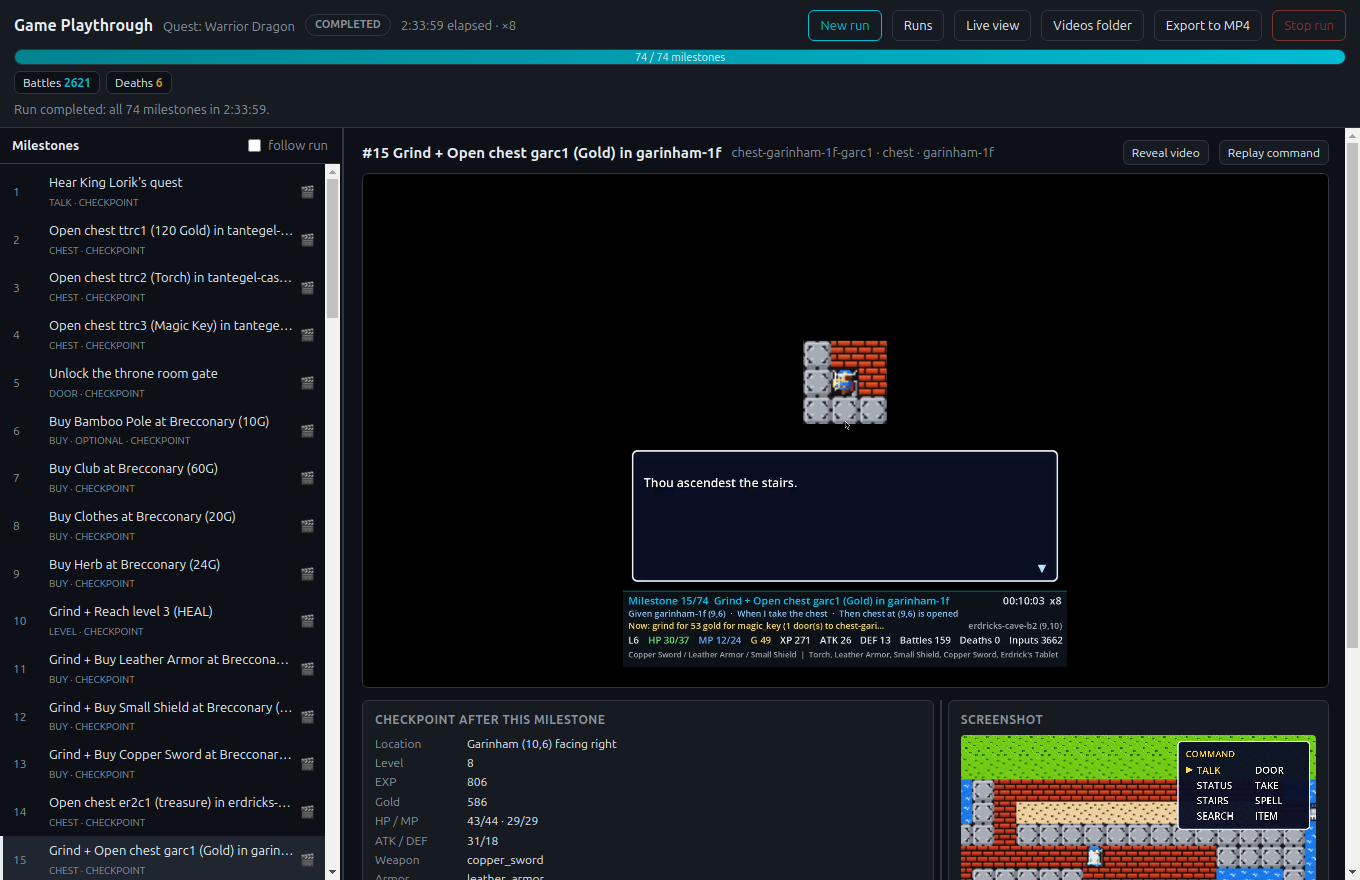Click the "Quest: Warrior Dragon" subtitle

(x=229, y=27)
